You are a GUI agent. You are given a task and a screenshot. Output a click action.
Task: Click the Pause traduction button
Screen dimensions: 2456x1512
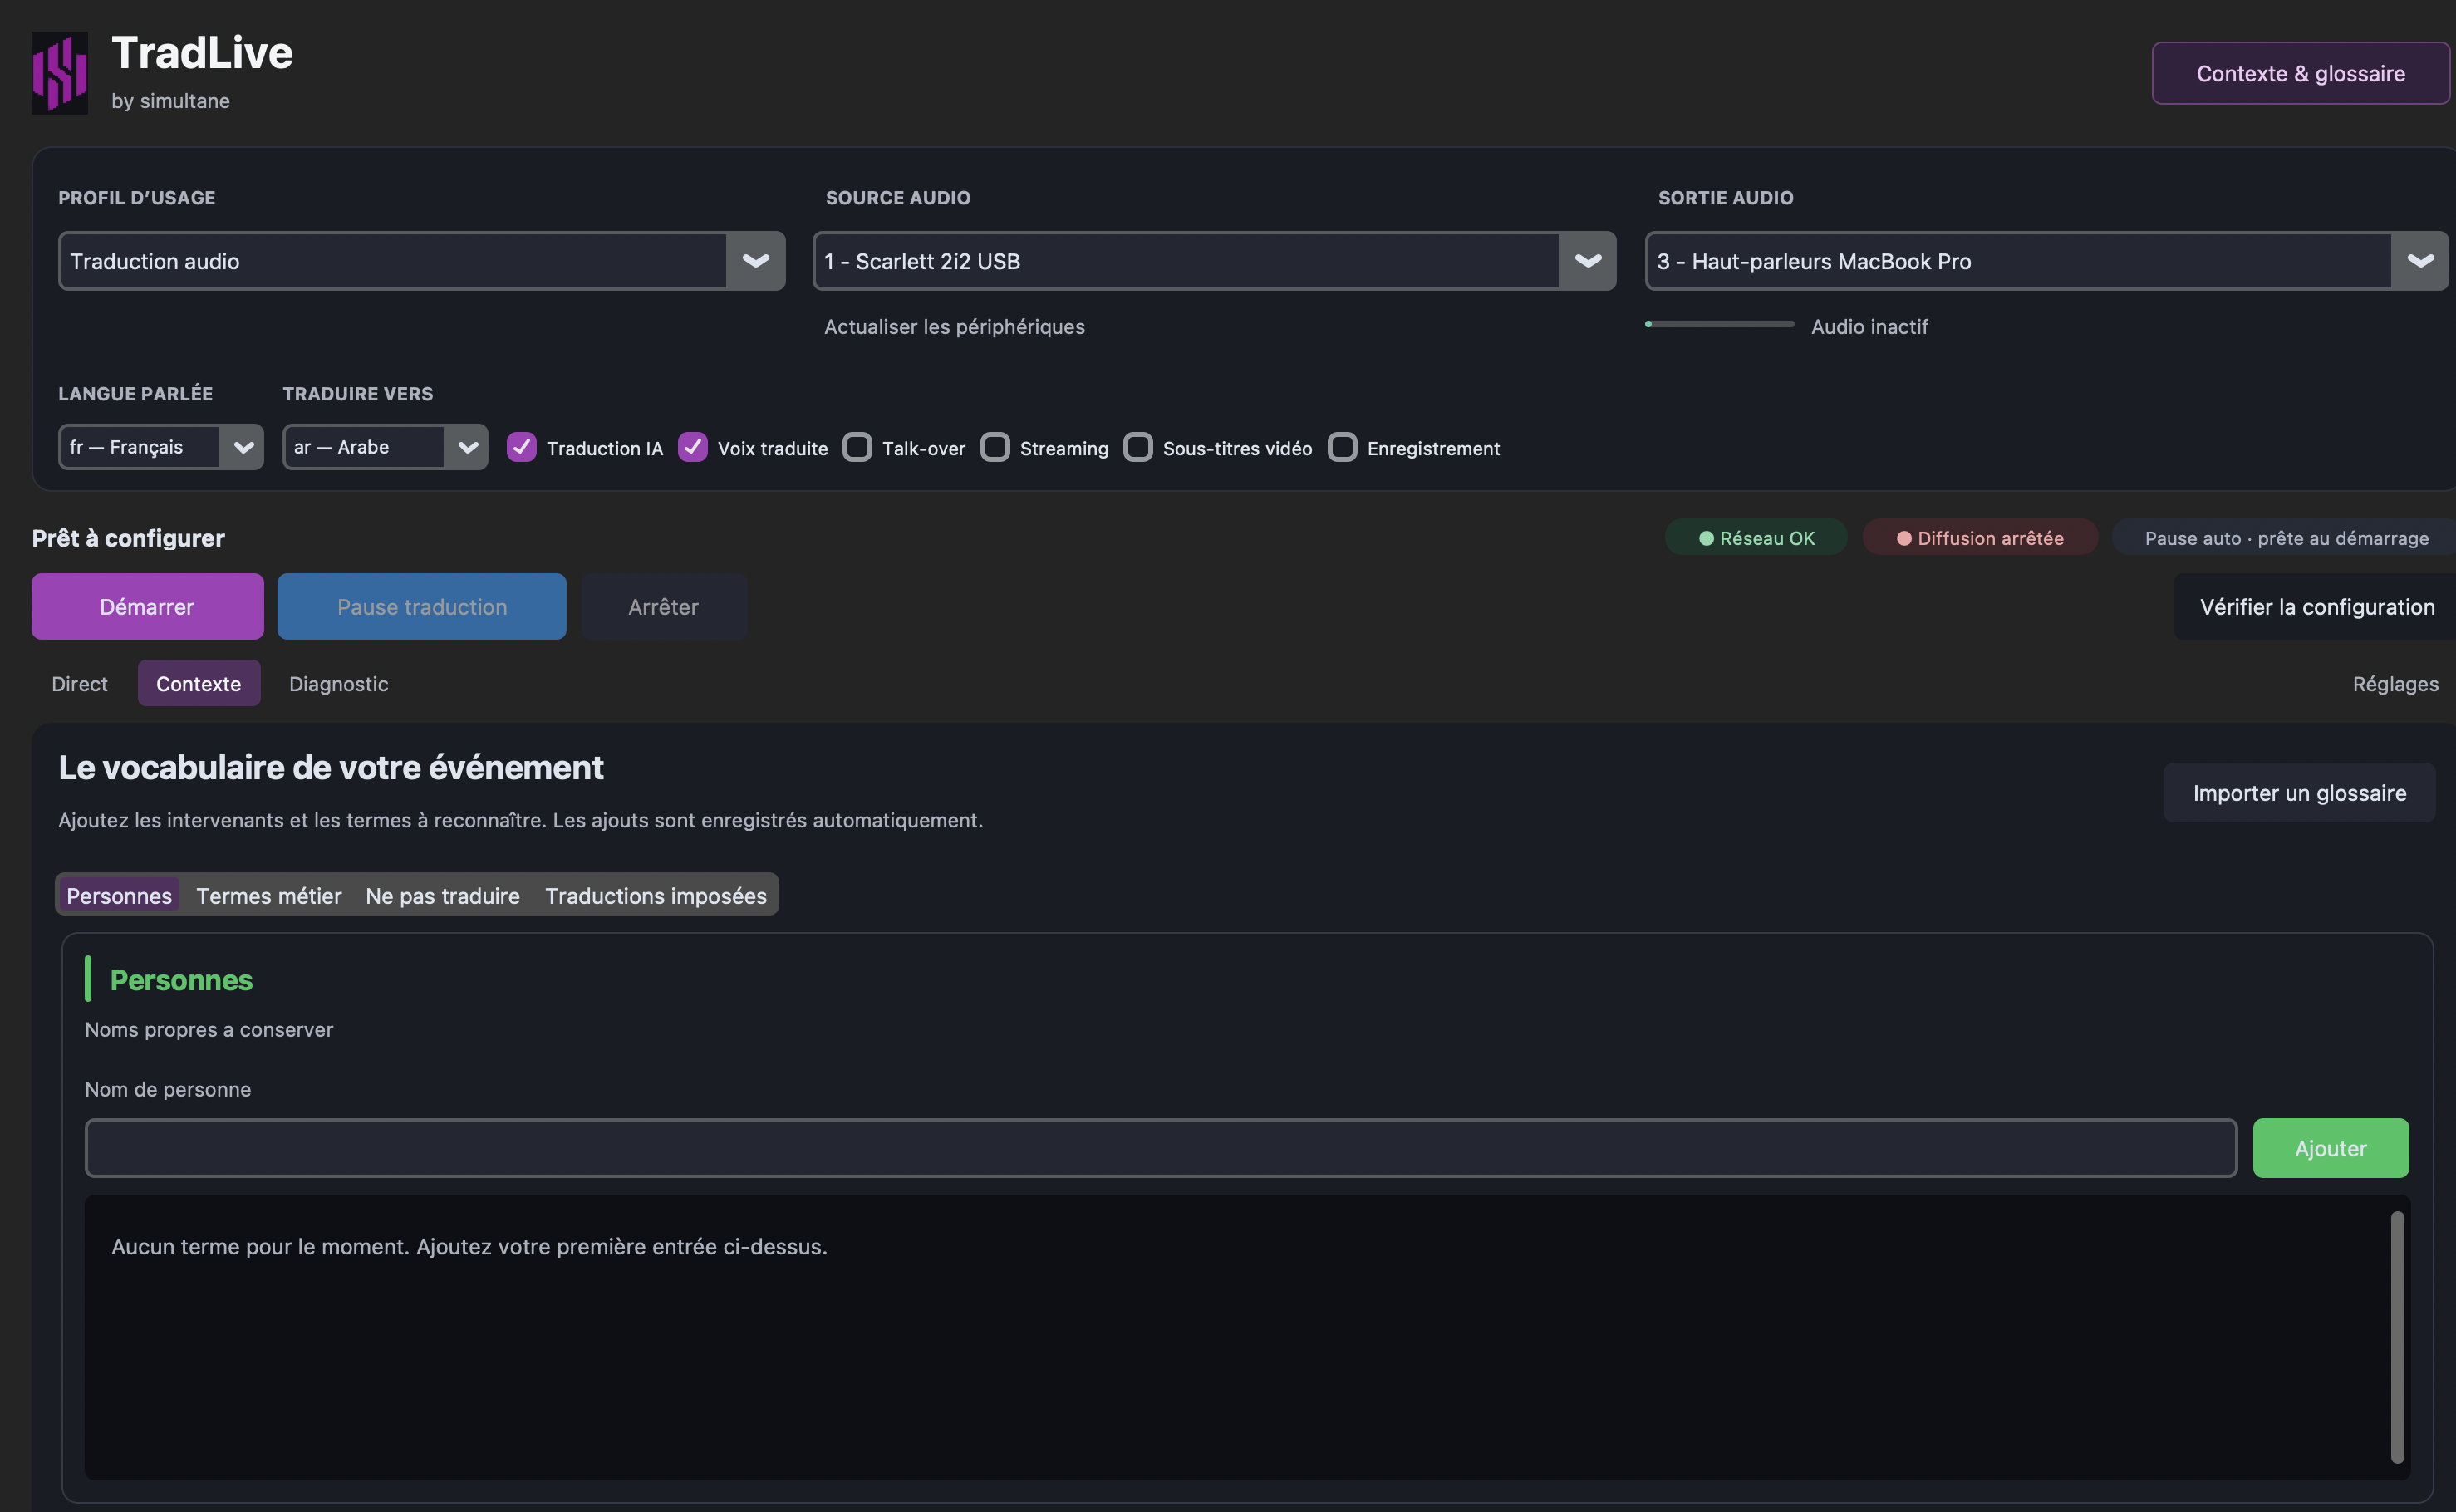(x=422, y=606)
